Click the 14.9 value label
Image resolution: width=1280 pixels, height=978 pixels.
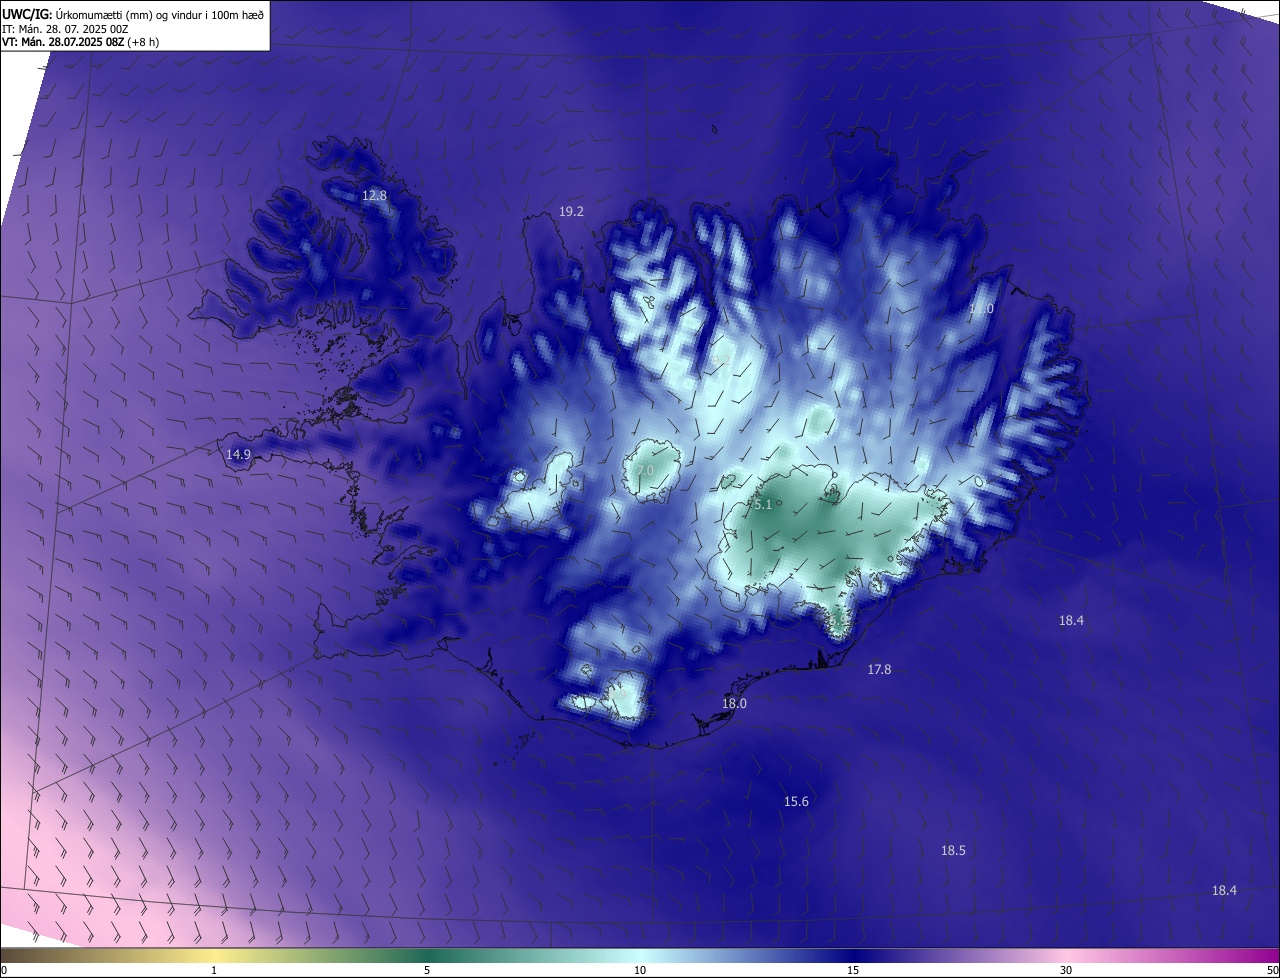click(238, 454)
